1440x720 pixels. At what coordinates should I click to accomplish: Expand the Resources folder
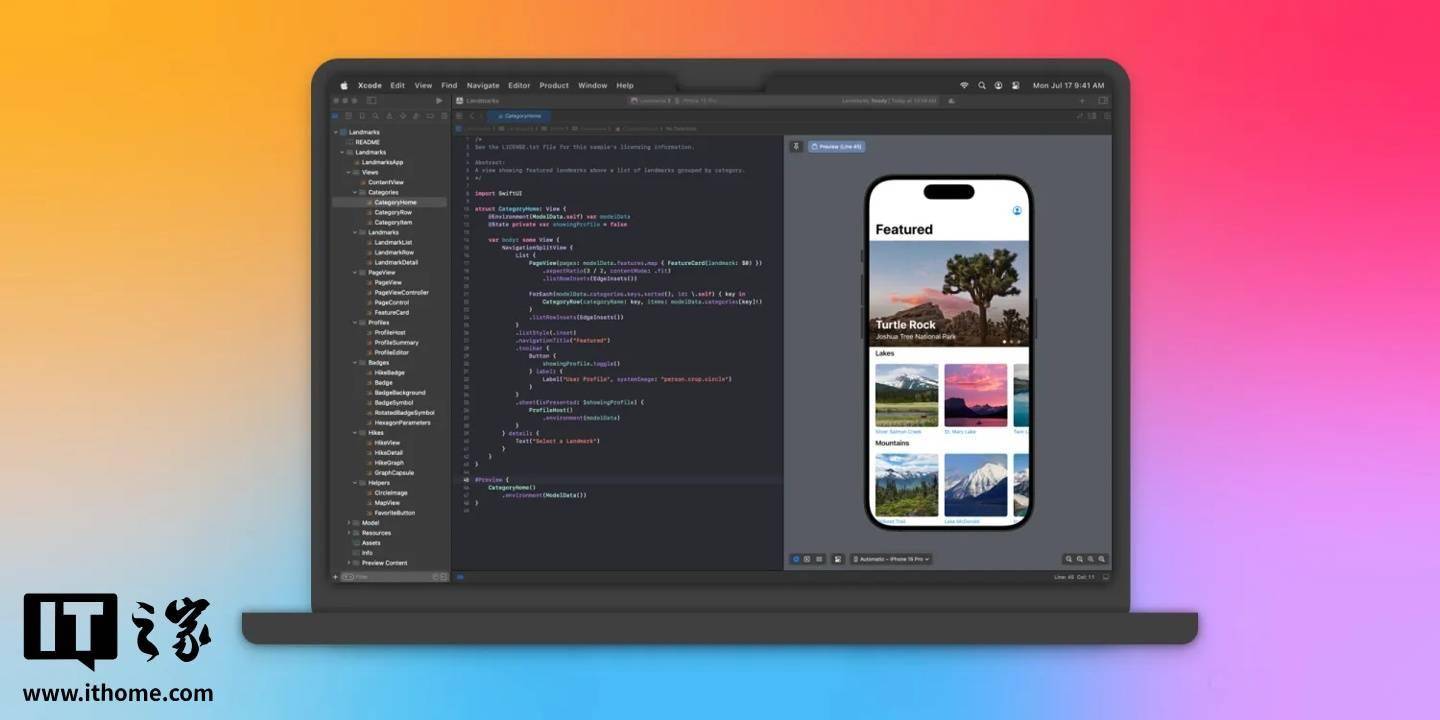point(348,532)
